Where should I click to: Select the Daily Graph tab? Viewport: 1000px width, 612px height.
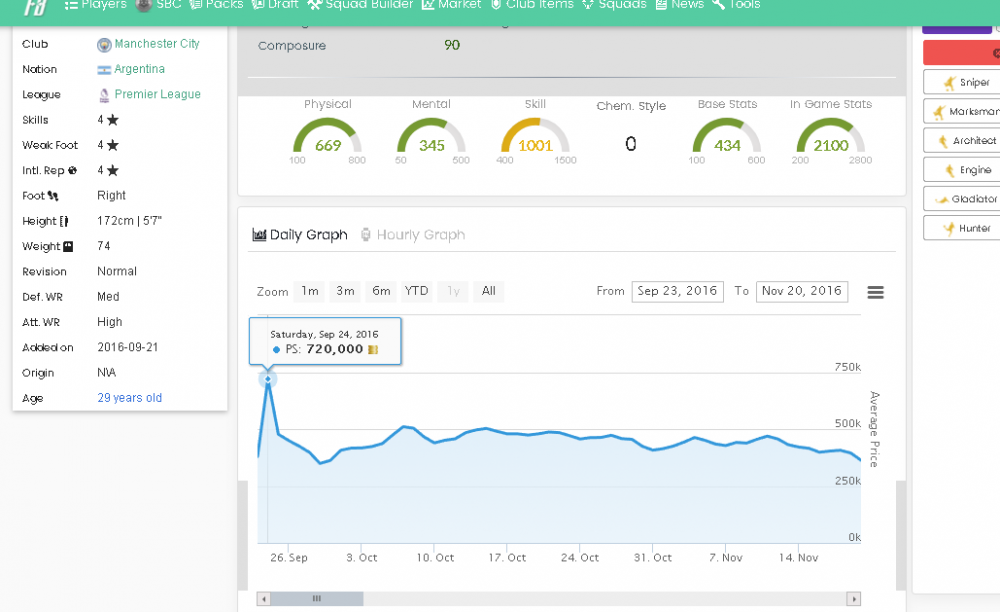(300, 235)
